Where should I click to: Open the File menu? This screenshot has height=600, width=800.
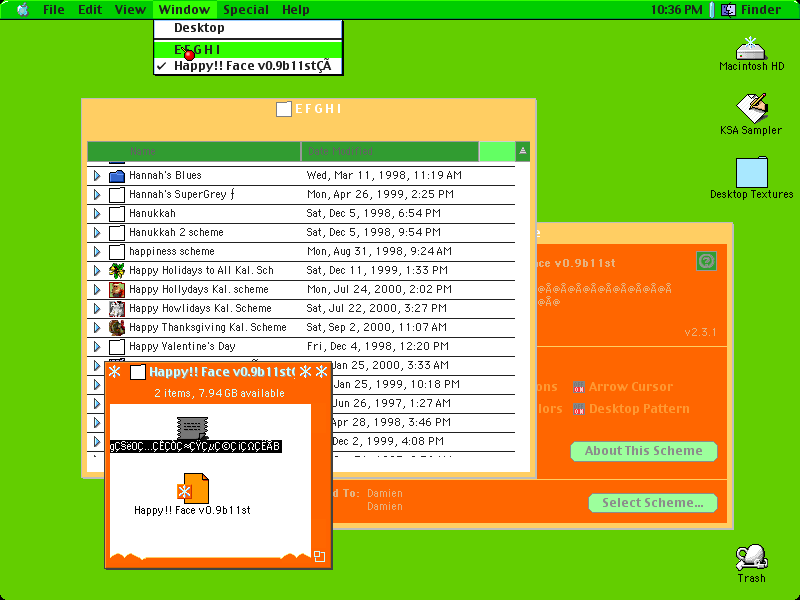coord(54,10)
